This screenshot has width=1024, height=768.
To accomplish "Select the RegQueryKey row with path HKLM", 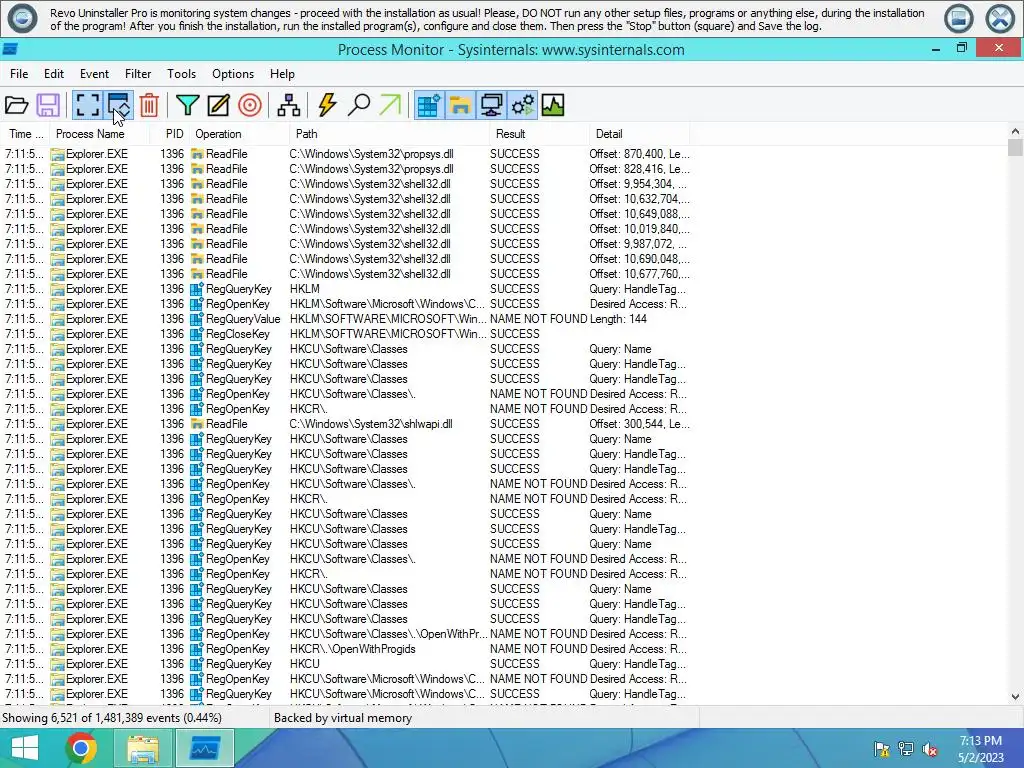I will pos(346,289).
